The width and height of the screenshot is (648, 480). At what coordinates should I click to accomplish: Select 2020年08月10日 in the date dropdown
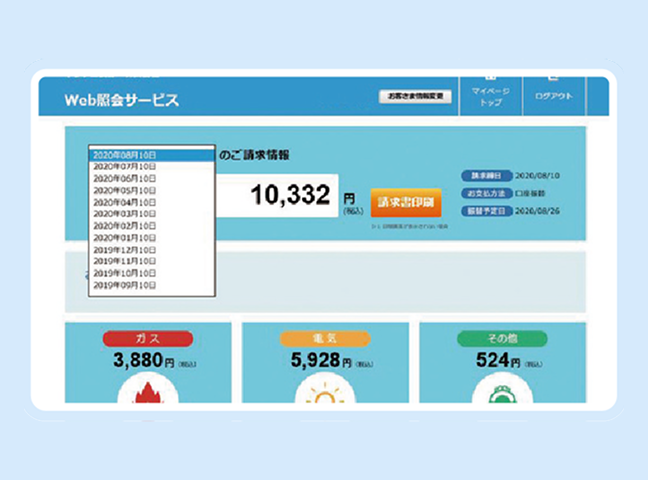[x=152, y=155]
